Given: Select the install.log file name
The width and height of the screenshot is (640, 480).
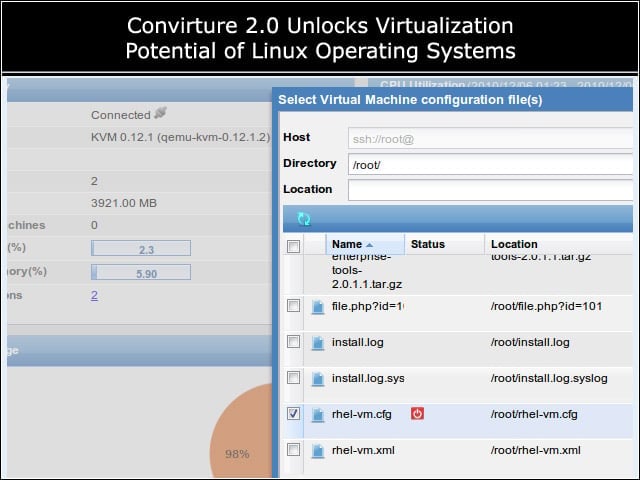Looking at the screenshot, I should pyautogui.click(x=358, y=342).
